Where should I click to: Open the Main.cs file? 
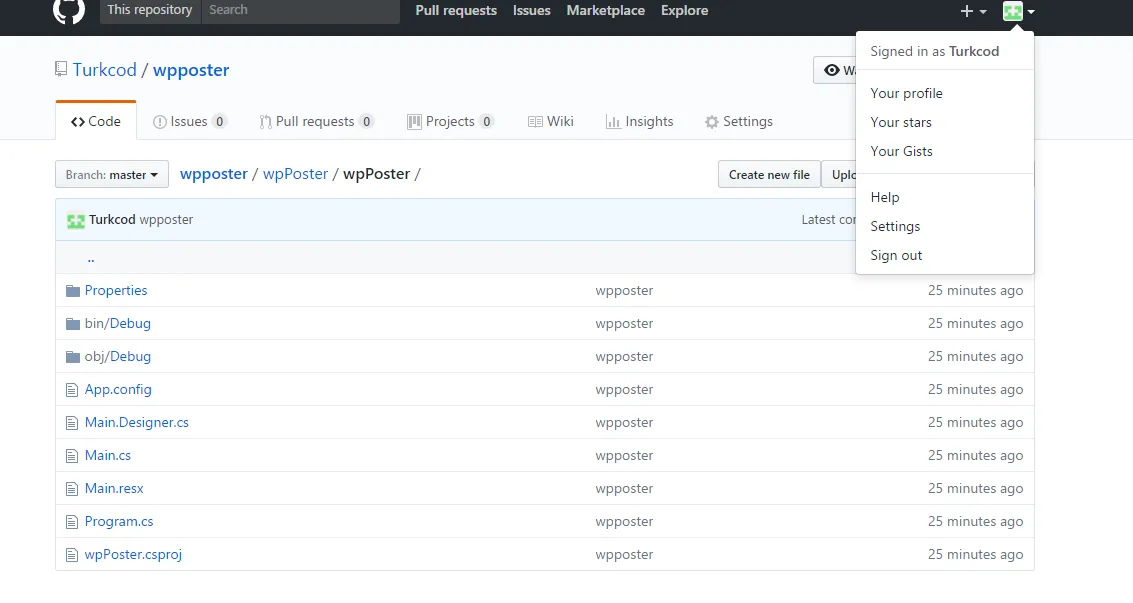(108, 456)
